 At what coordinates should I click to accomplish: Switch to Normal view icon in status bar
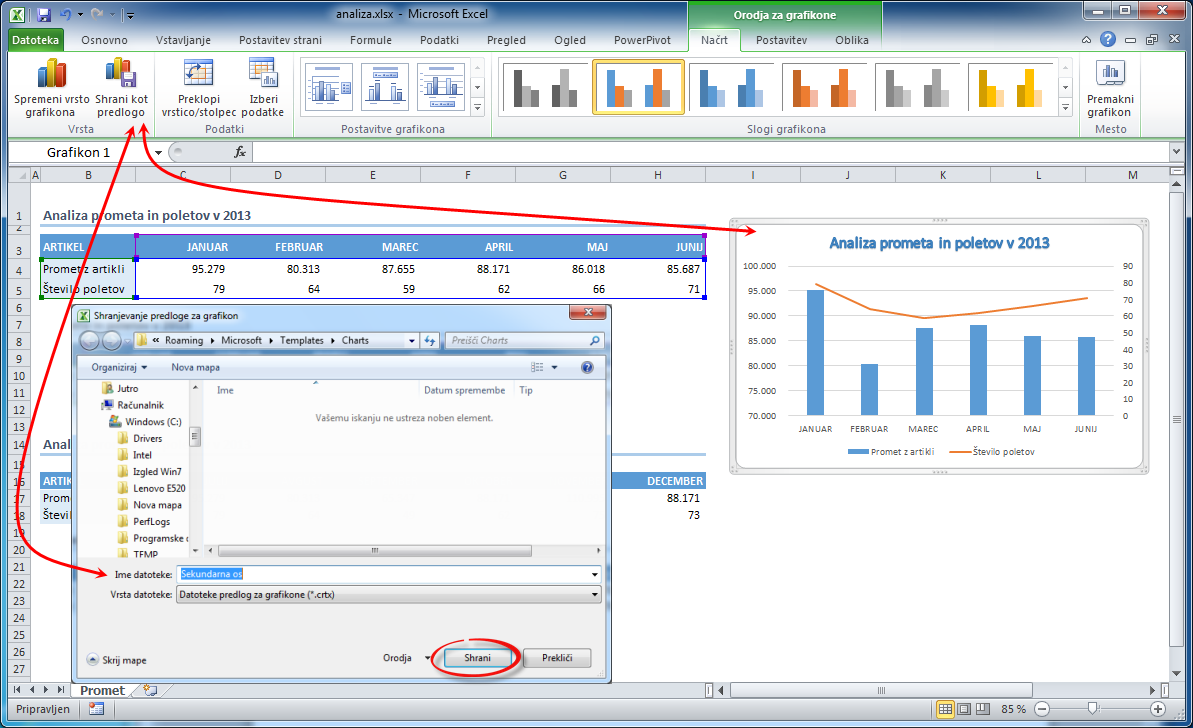coord(945,709)
